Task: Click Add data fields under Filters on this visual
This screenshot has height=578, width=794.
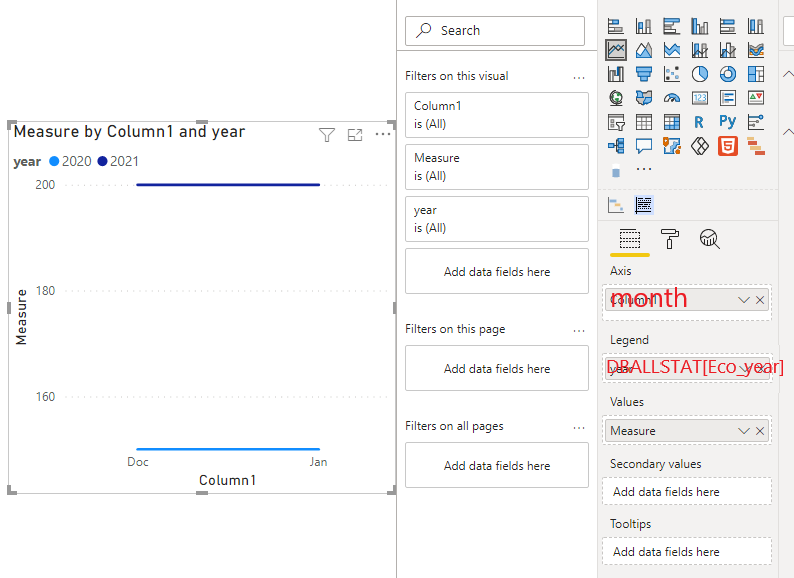Action: pos(497,271)
